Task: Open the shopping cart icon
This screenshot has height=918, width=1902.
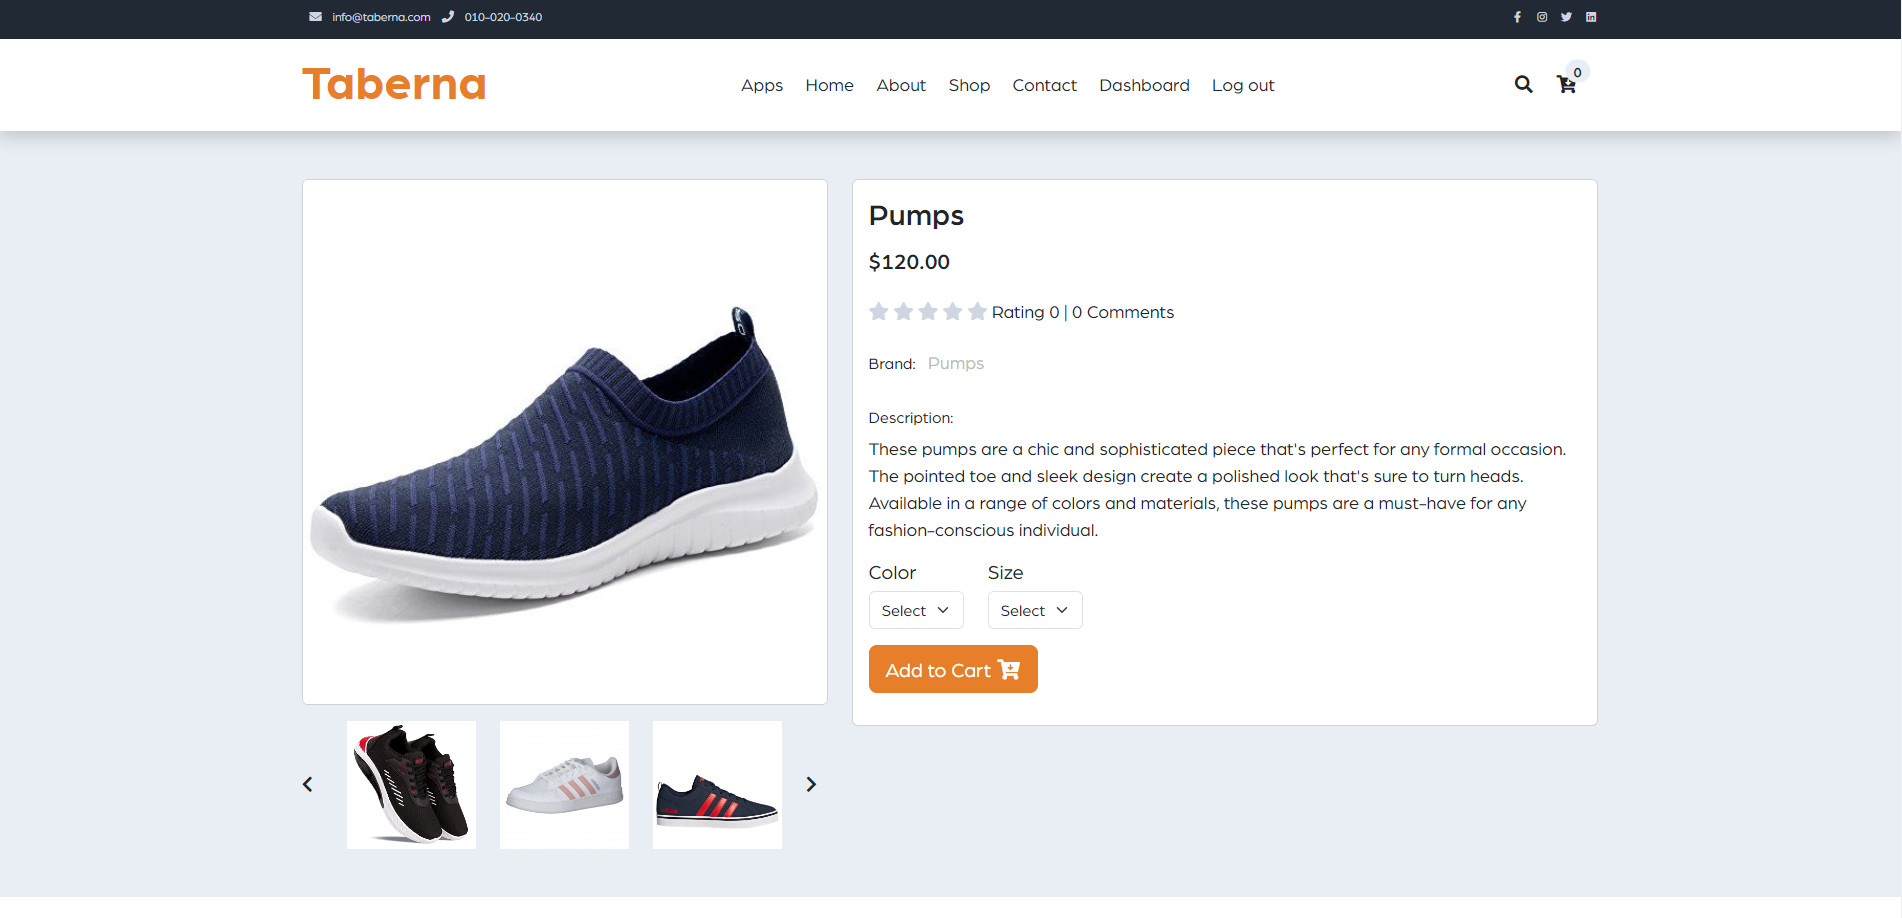Action: 1566,86
